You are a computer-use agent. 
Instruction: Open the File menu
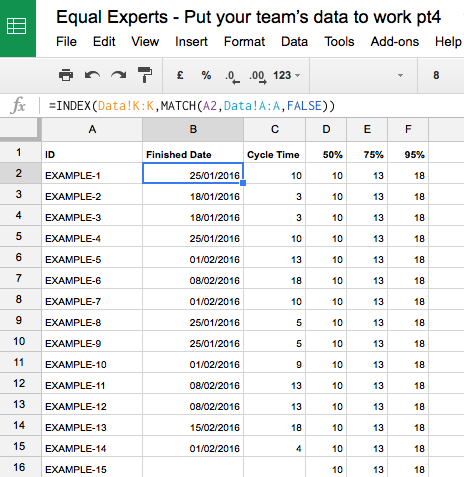tap(66, 42)
